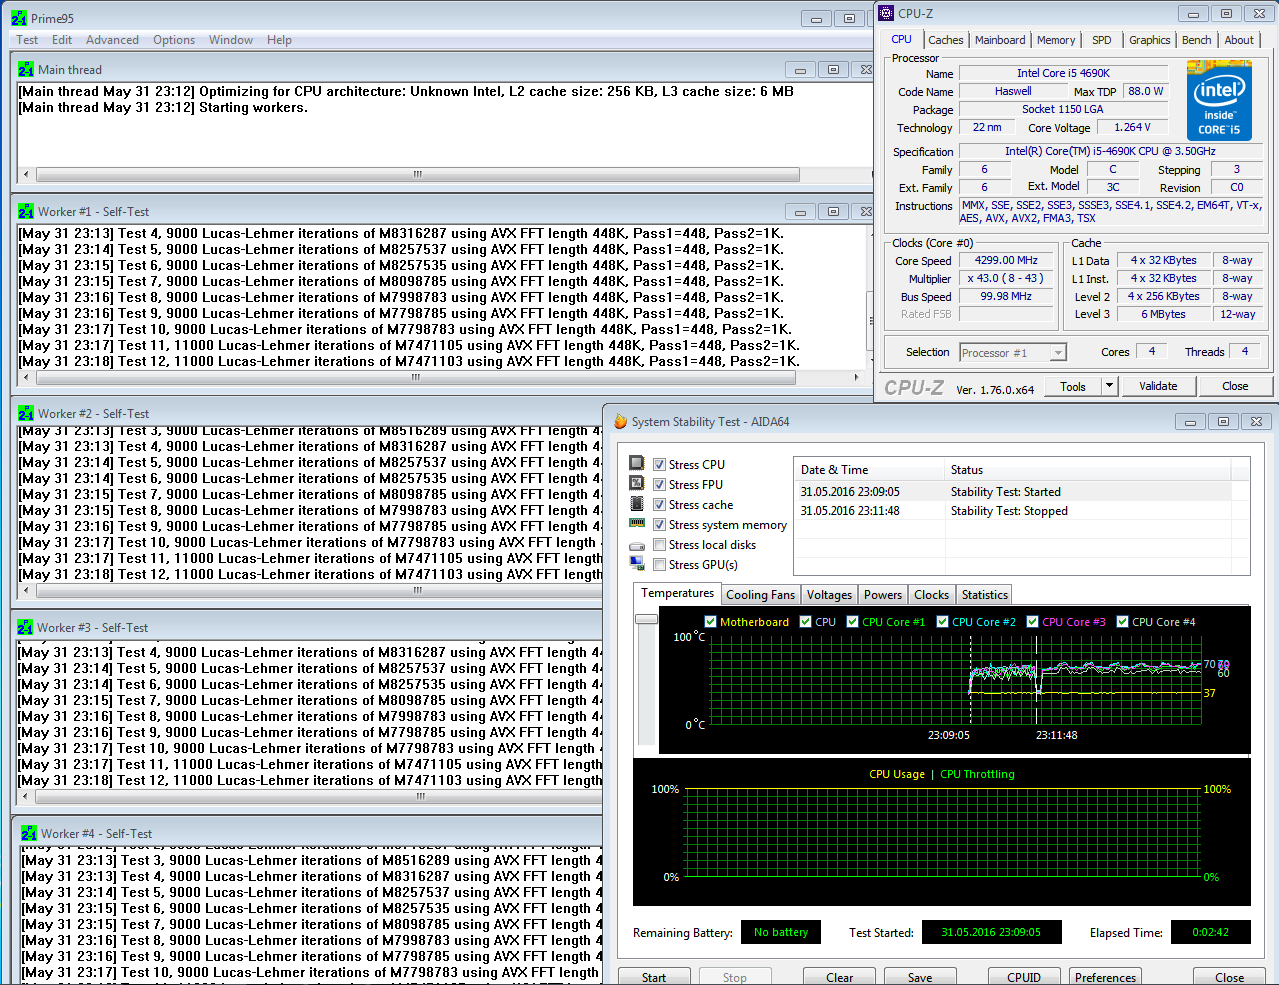
Task: Switch to Cooling Fans tab in AIDA64
Action: coord(760,595)
